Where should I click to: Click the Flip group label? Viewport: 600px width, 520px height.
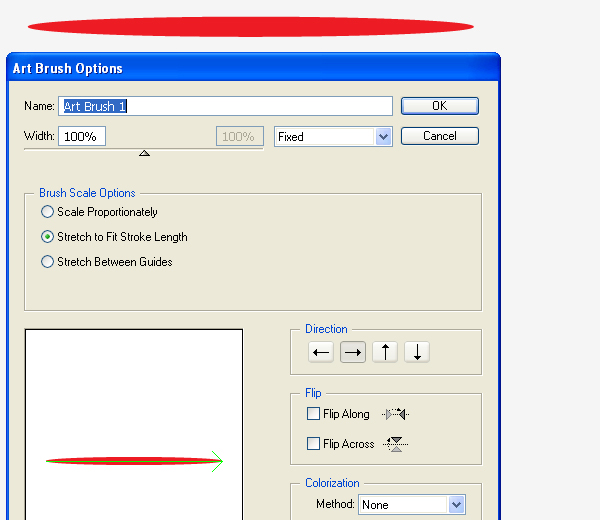313,393
